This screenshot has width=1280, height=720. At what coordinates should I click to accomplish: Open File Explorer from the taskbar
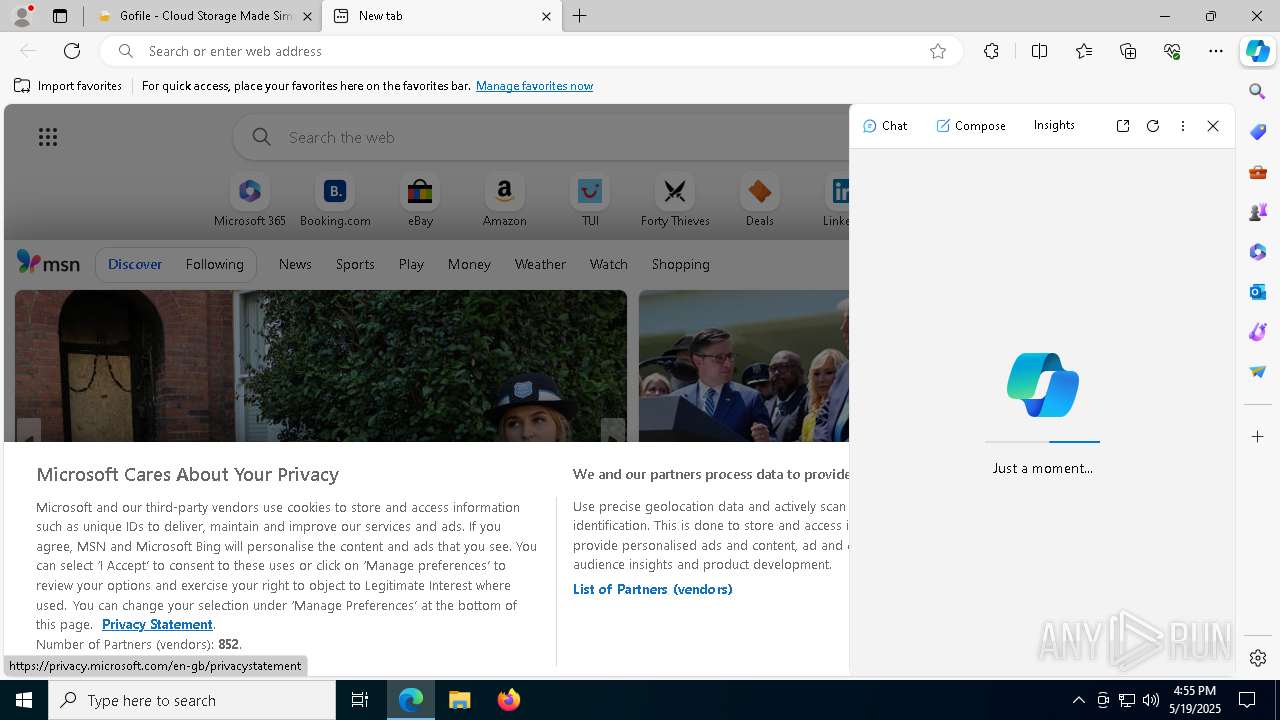point(460,700)
